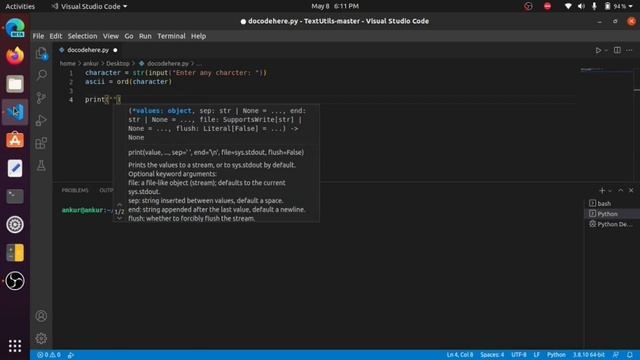Select the Python De... terminal entry
Screen dimensions: 640x360
[611, 224]
